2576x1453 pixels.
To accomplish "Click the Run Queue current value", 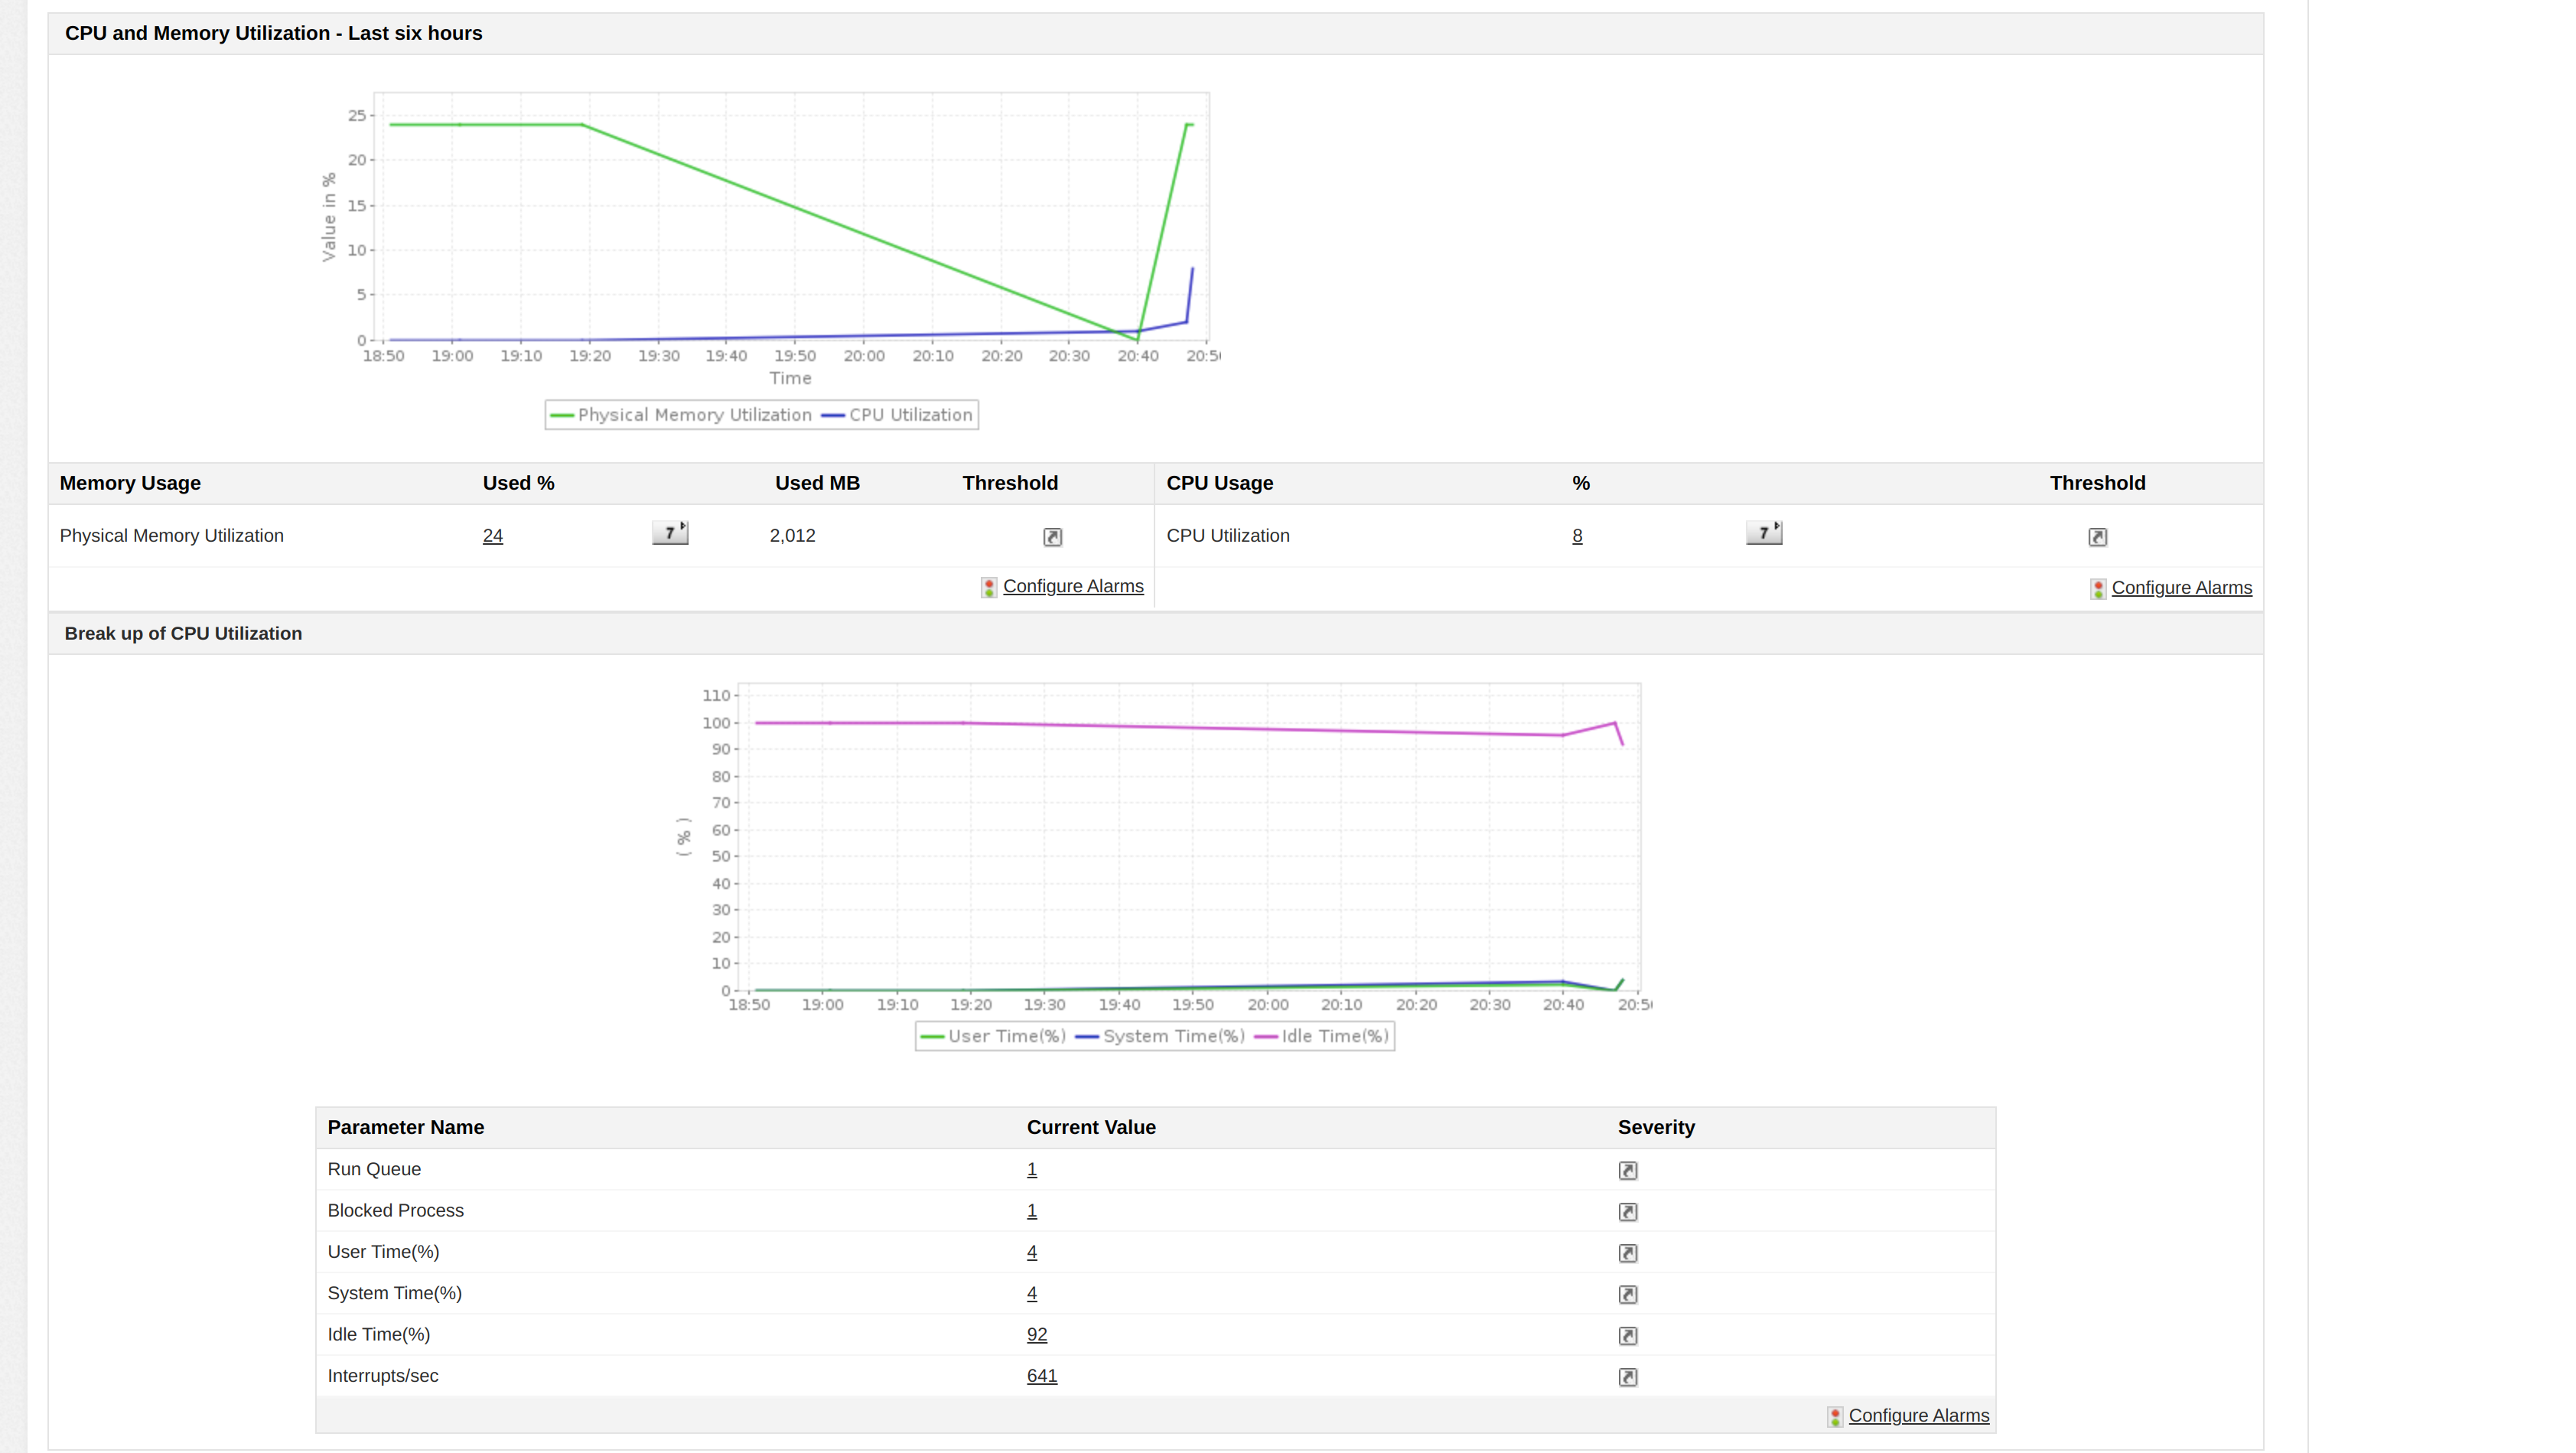I will tap(1032, 1169).
